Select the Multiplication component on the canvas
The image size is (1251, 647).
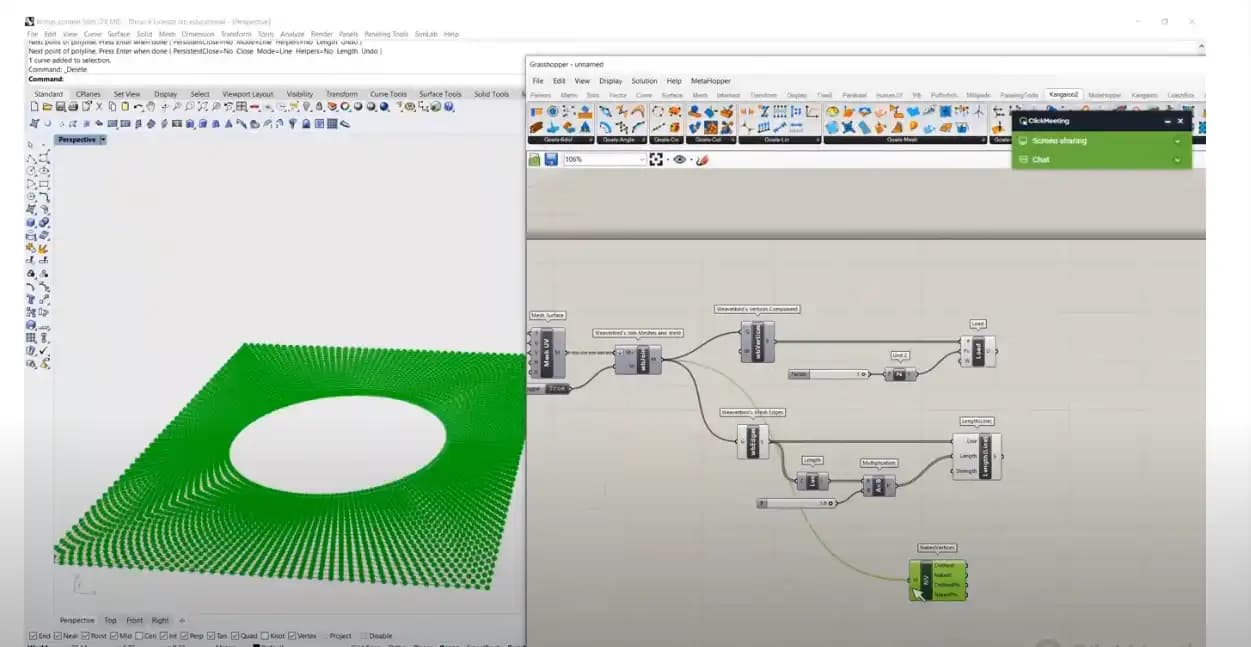click(x=879, y=486)
